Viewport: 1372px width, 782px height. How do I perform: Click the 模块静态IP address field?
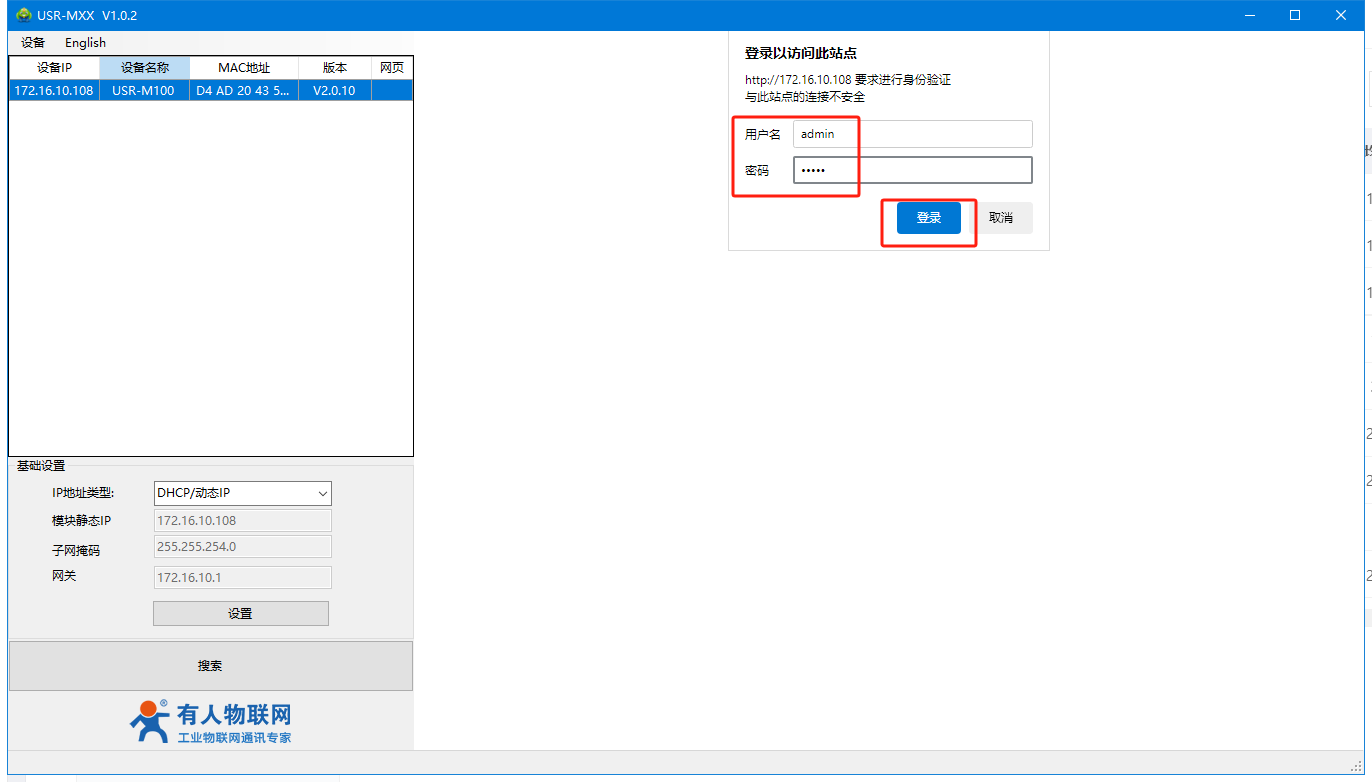click(243, 520)
